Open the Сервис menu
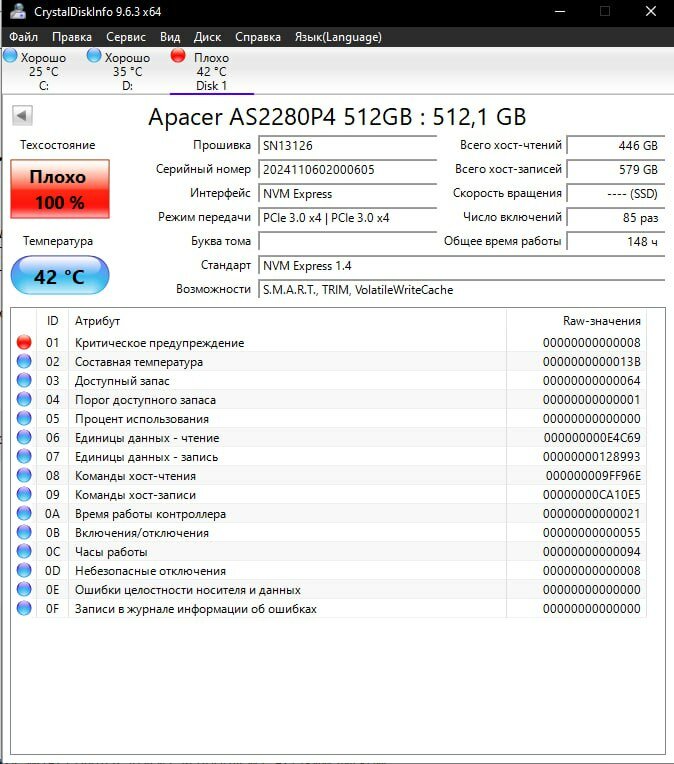The image size is (674, 764). pyautogui.click(x=126, y=37)
